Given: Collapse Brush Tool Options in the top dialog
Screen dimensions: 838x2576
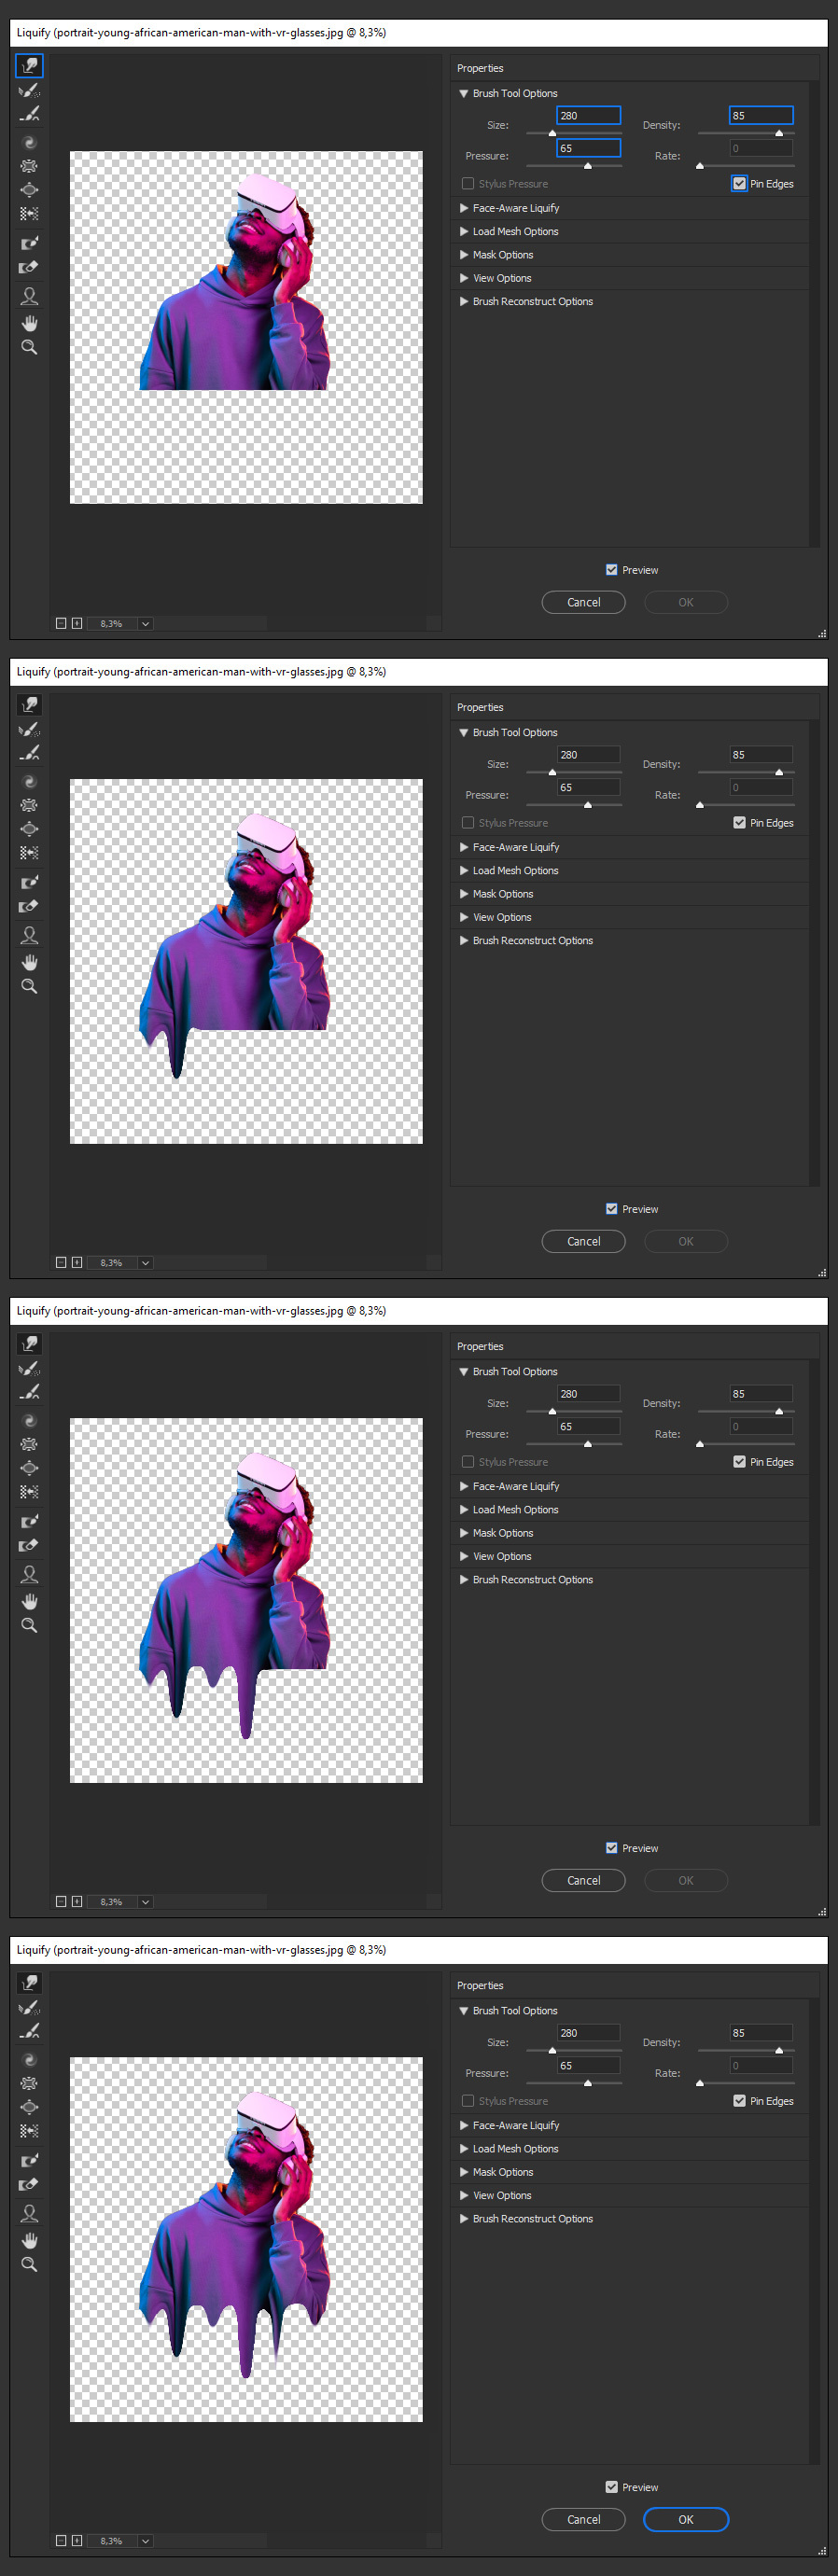Looking at the screenshot, I should click(464, 93).
